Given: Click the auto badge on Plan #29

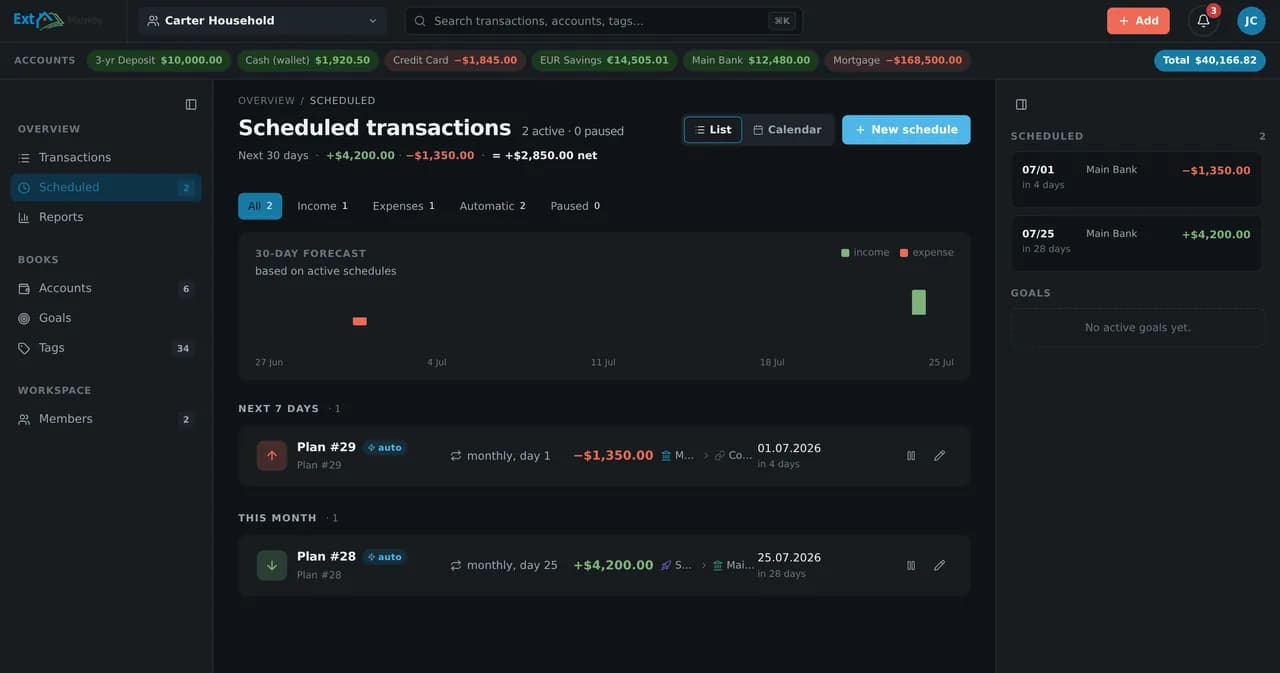Looking at the screenshot, I should [385, 448].
